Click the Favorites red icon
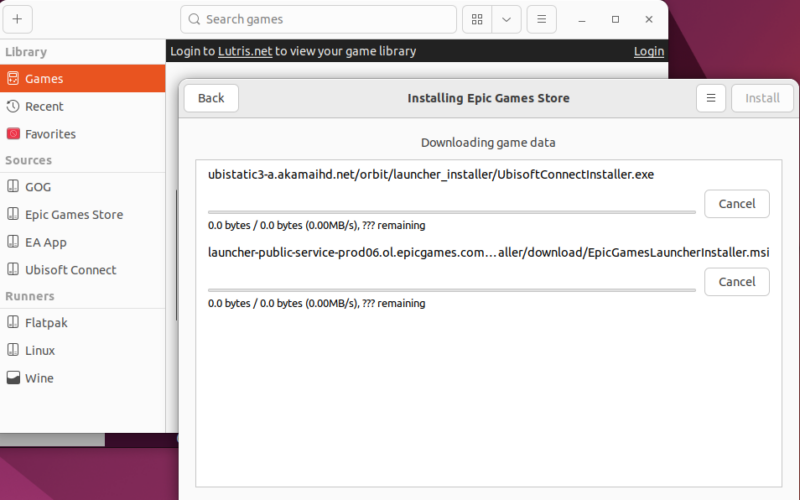800x500 pixels. [13, 134]
